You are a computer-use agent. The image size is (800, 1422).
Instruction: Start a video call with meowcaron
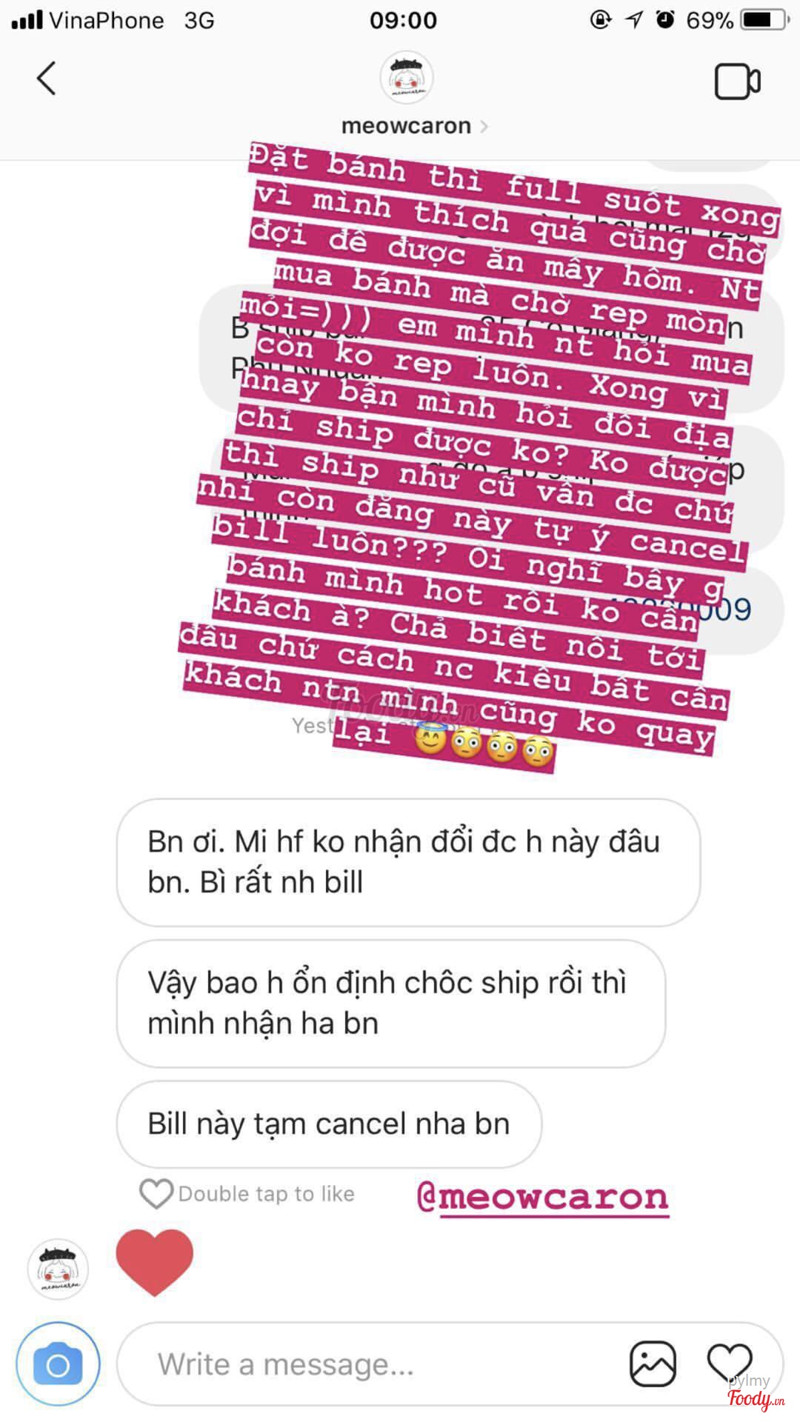(737, 82)
